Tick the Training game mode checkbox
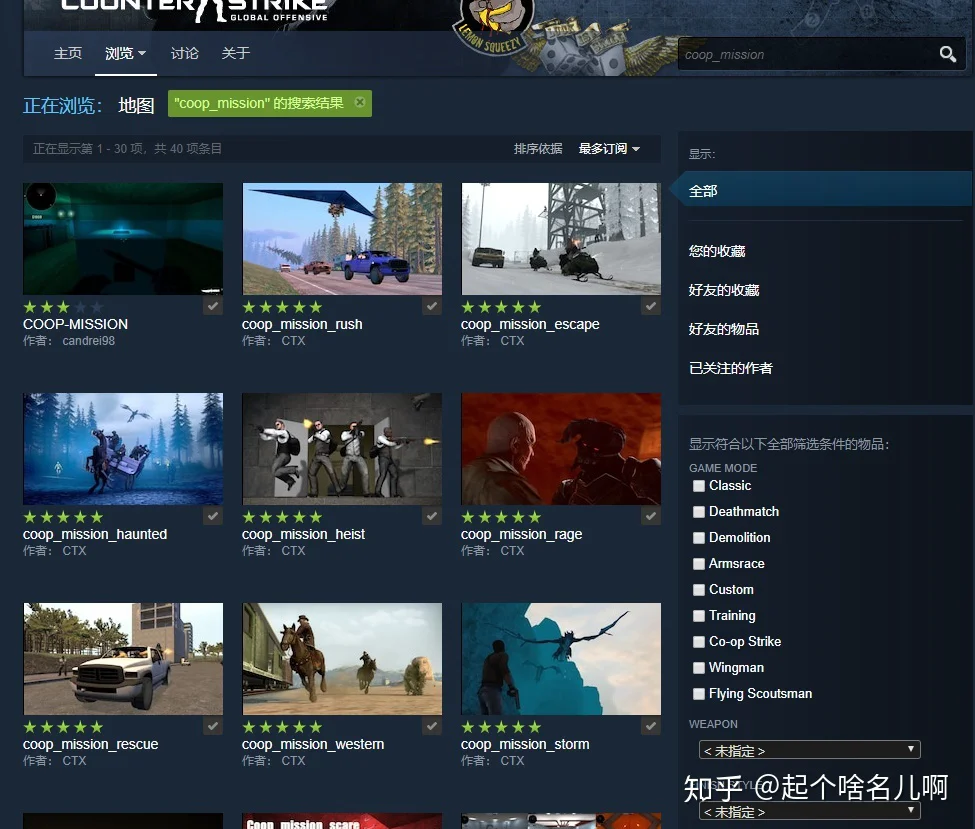Viewport: 975px width, 829px height. [699, 616]
